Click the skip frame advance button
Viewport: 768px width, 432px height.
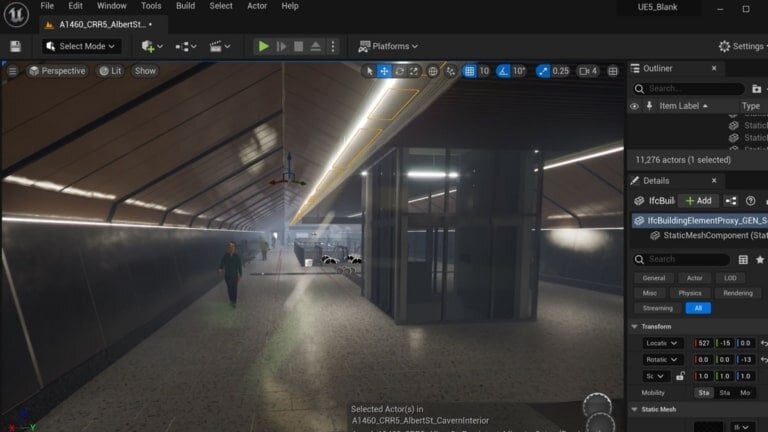pyautogui.click(x=281, y=47)
